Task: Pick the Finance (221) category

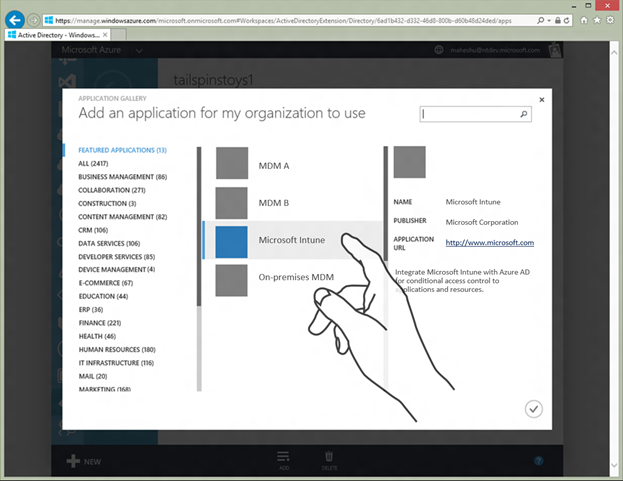Action: pos(99,323)
